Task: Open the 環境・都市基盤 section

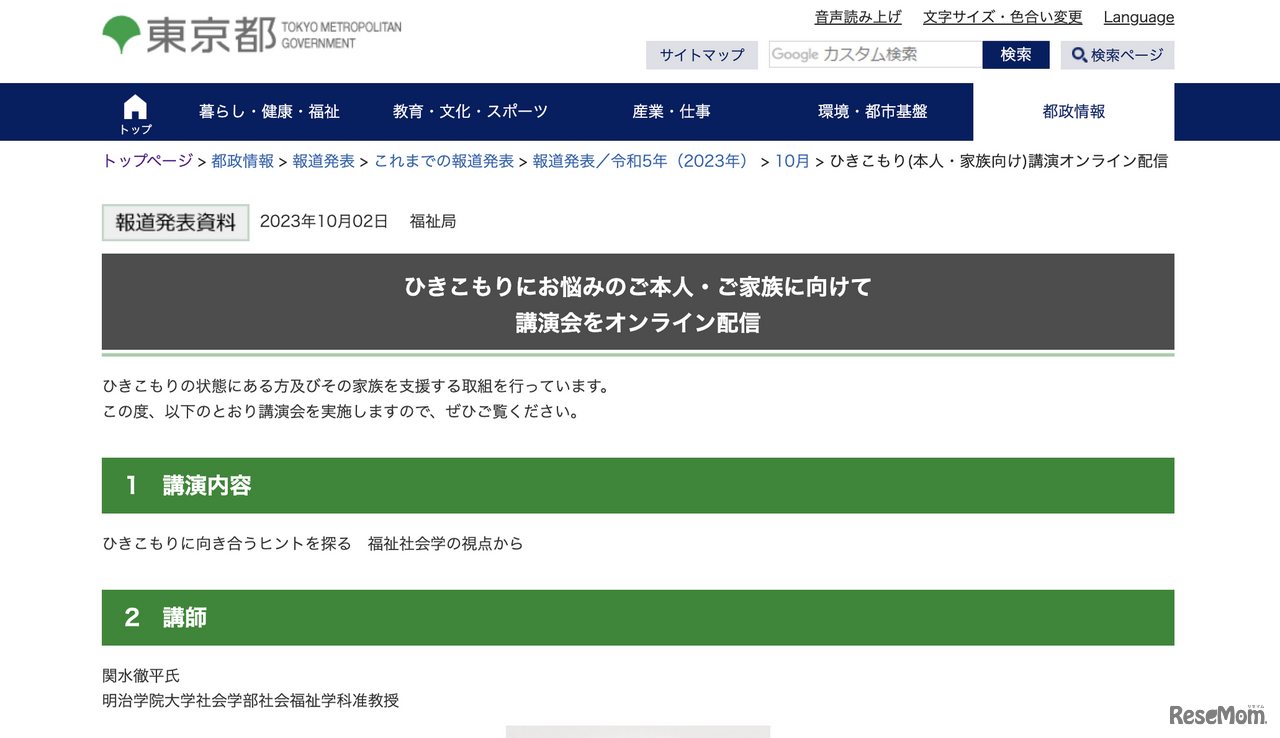Action: click(873, 112)
